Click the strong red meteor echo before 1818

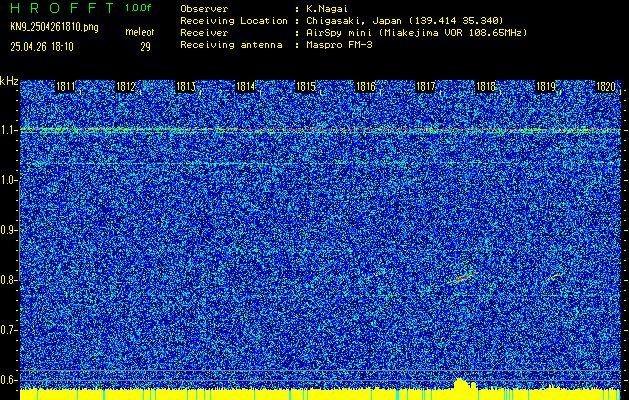(465, 277)
